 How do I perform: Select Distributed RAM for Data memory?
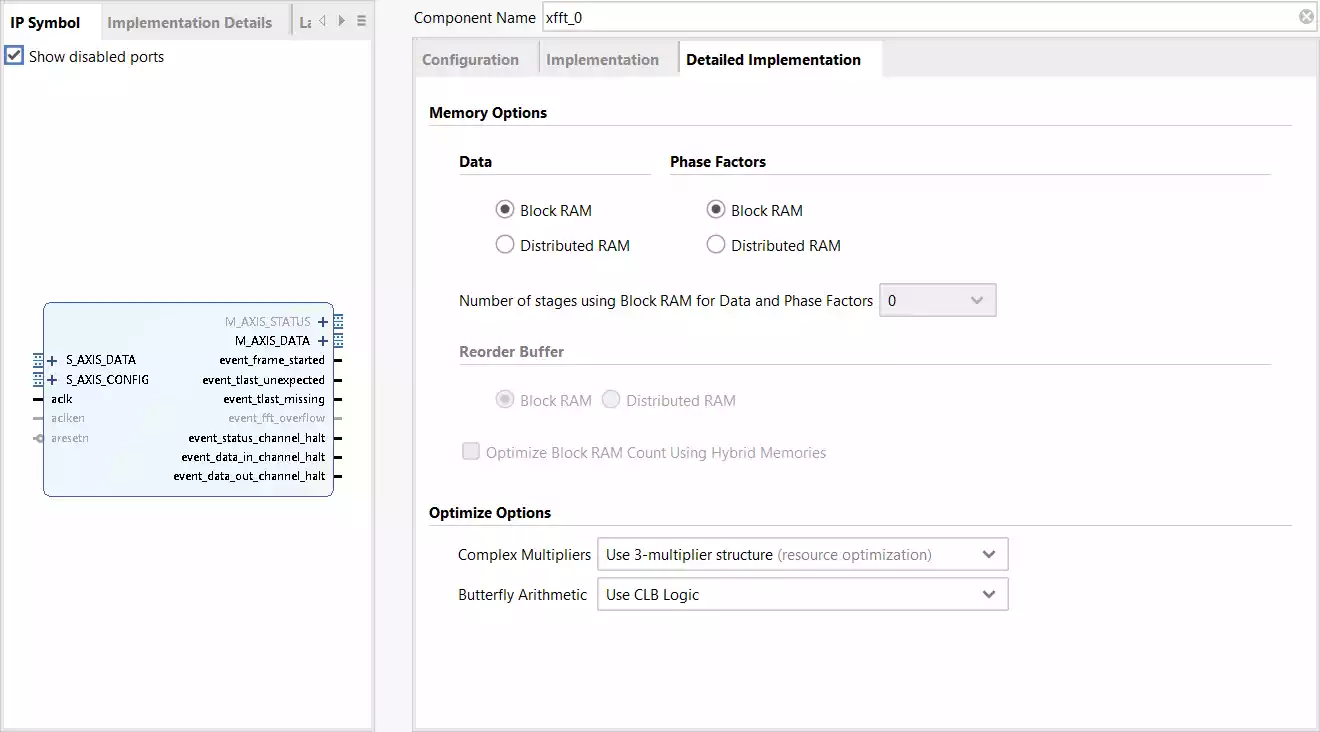[x=505, y=245]
